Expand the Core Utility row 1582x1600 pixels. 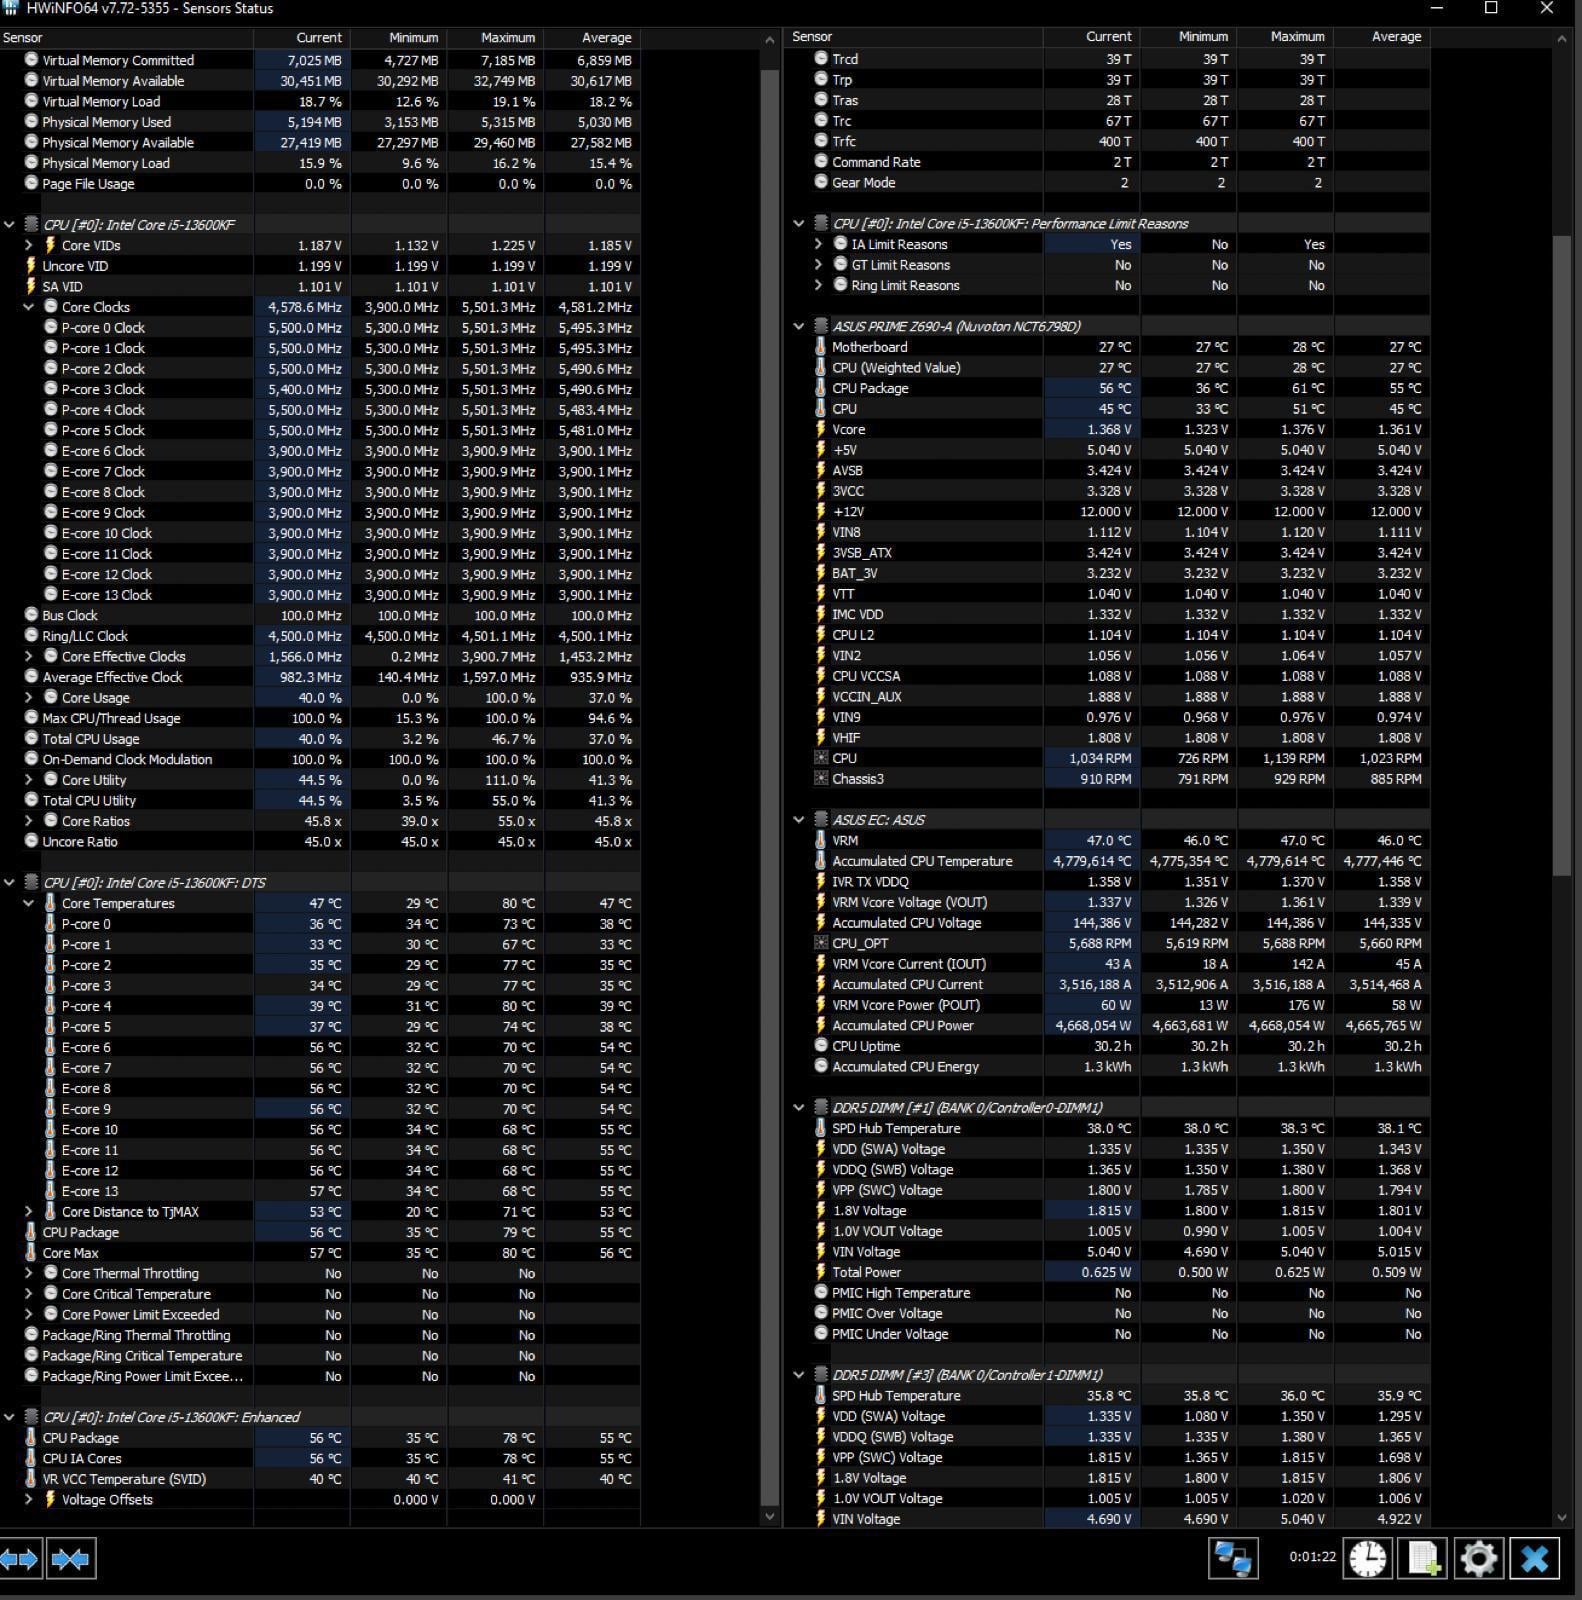point(29,780)
